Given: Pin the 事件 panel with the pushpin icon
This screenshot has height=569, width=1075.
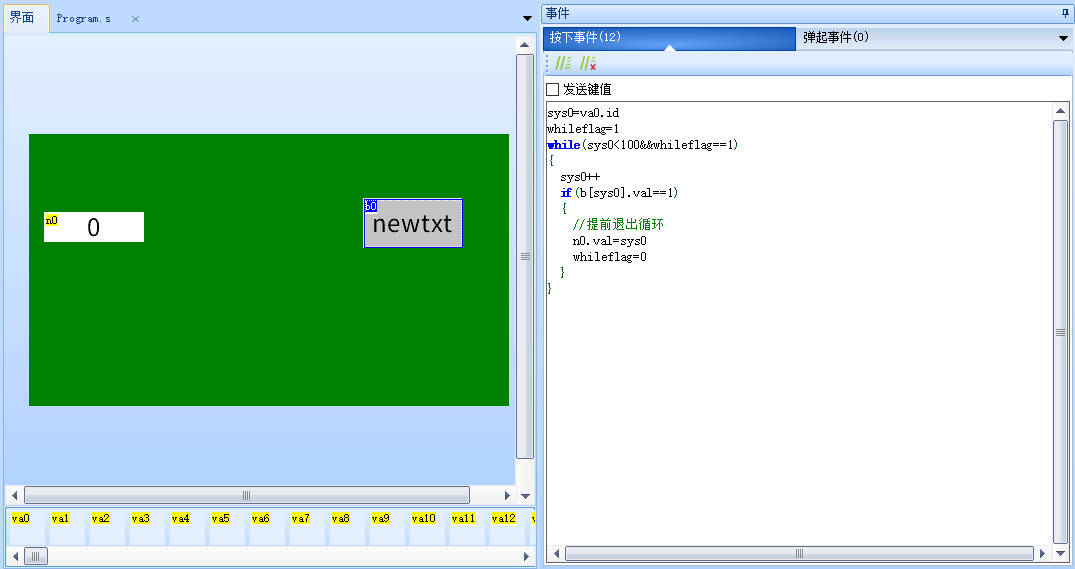Looking at the screenshot, I should point(1064,13).
